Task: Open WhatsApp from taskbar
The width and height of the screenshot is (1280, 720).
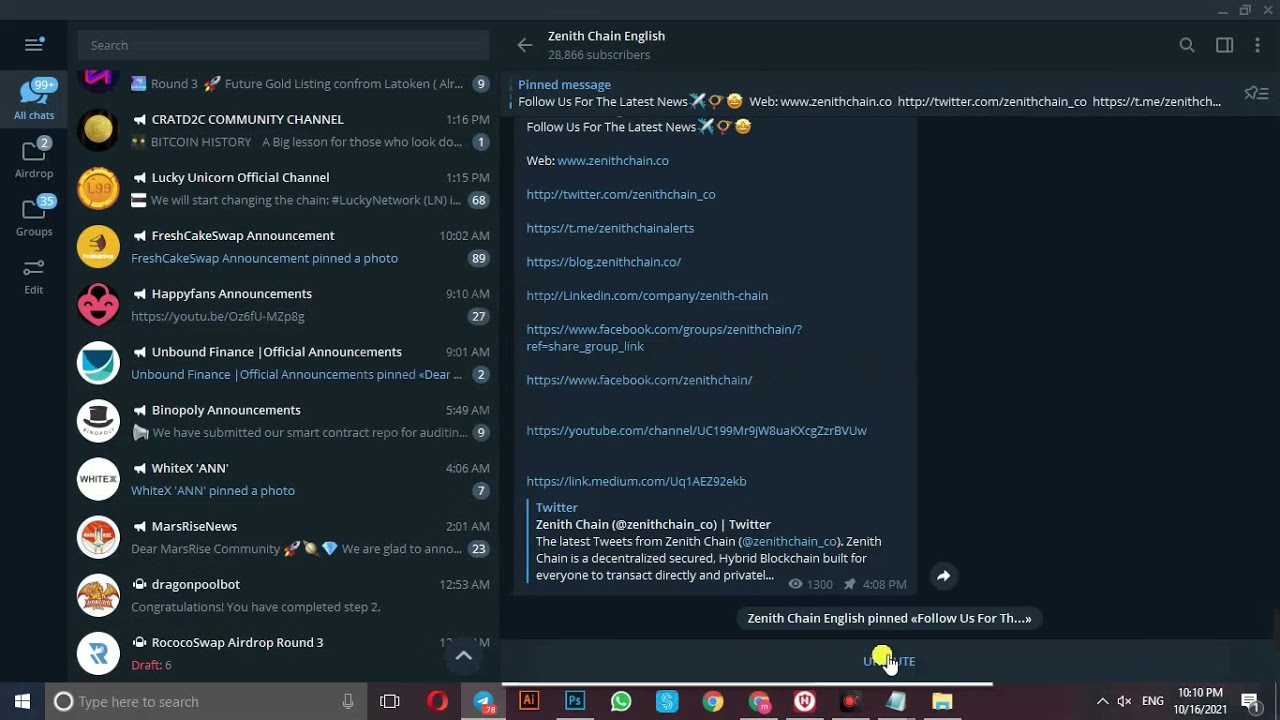Action: [x=621, y=702]
